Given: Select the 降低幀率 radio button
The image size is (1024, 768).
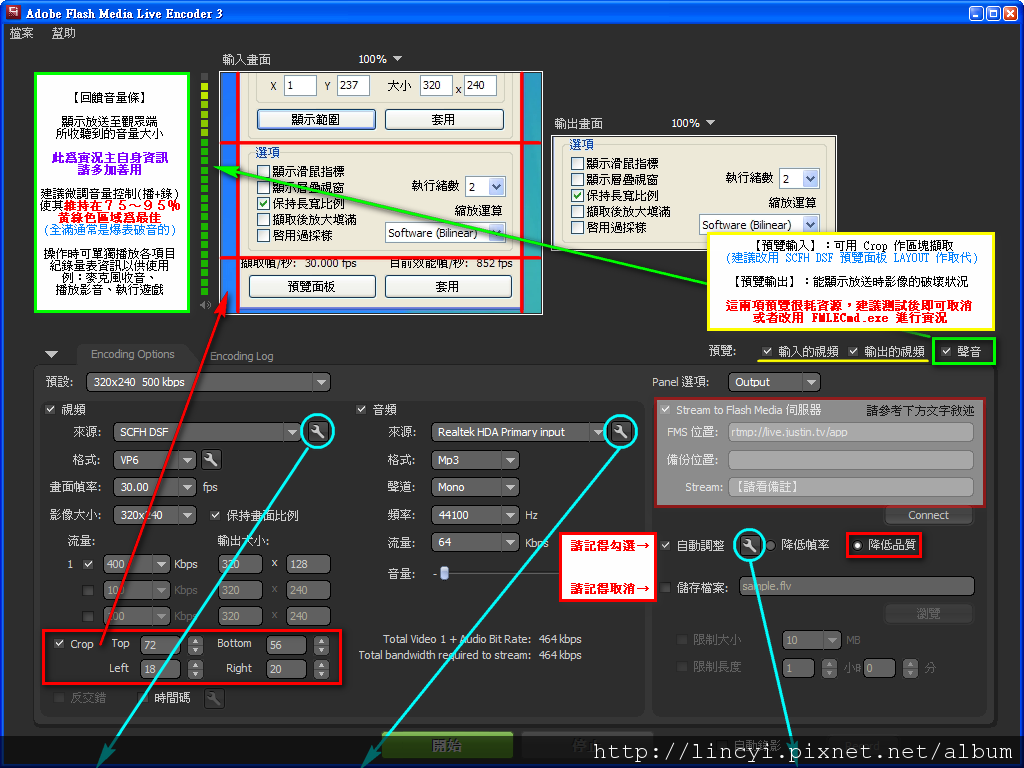Looking at the screenshot, I should (x=771, y=545).
